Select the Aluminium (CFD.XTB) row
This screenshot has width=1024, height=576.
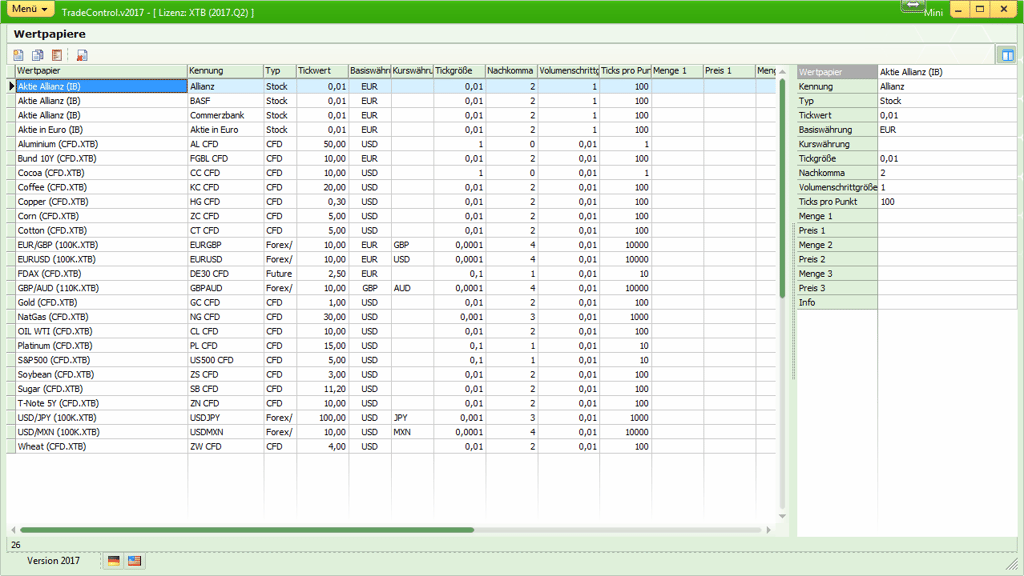click(391, 144)
